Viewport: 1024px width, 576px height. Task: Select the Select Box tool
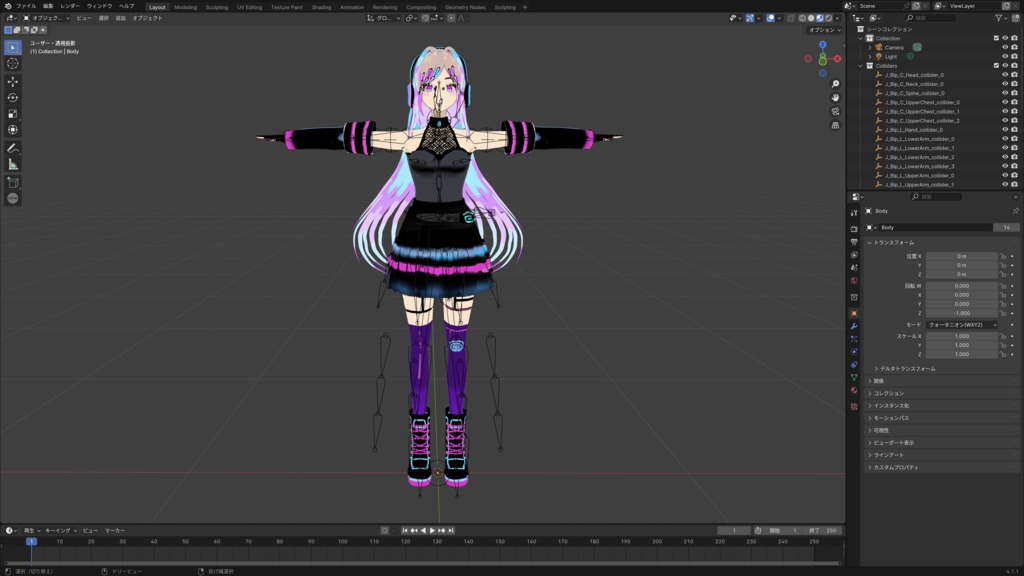12,48
